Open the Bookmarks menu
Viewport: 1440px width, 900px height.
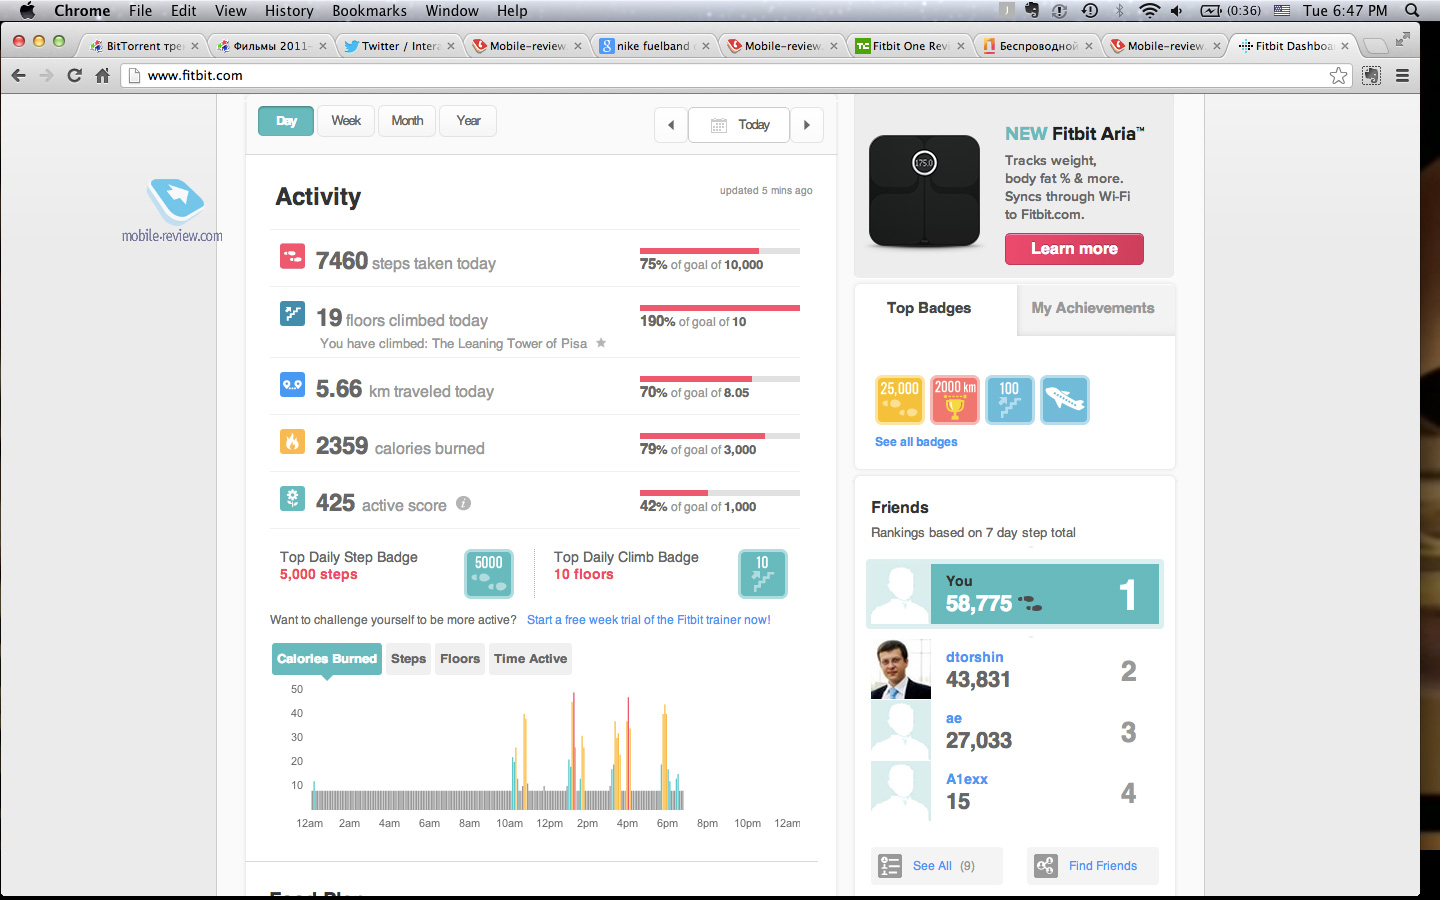(369, 11)
